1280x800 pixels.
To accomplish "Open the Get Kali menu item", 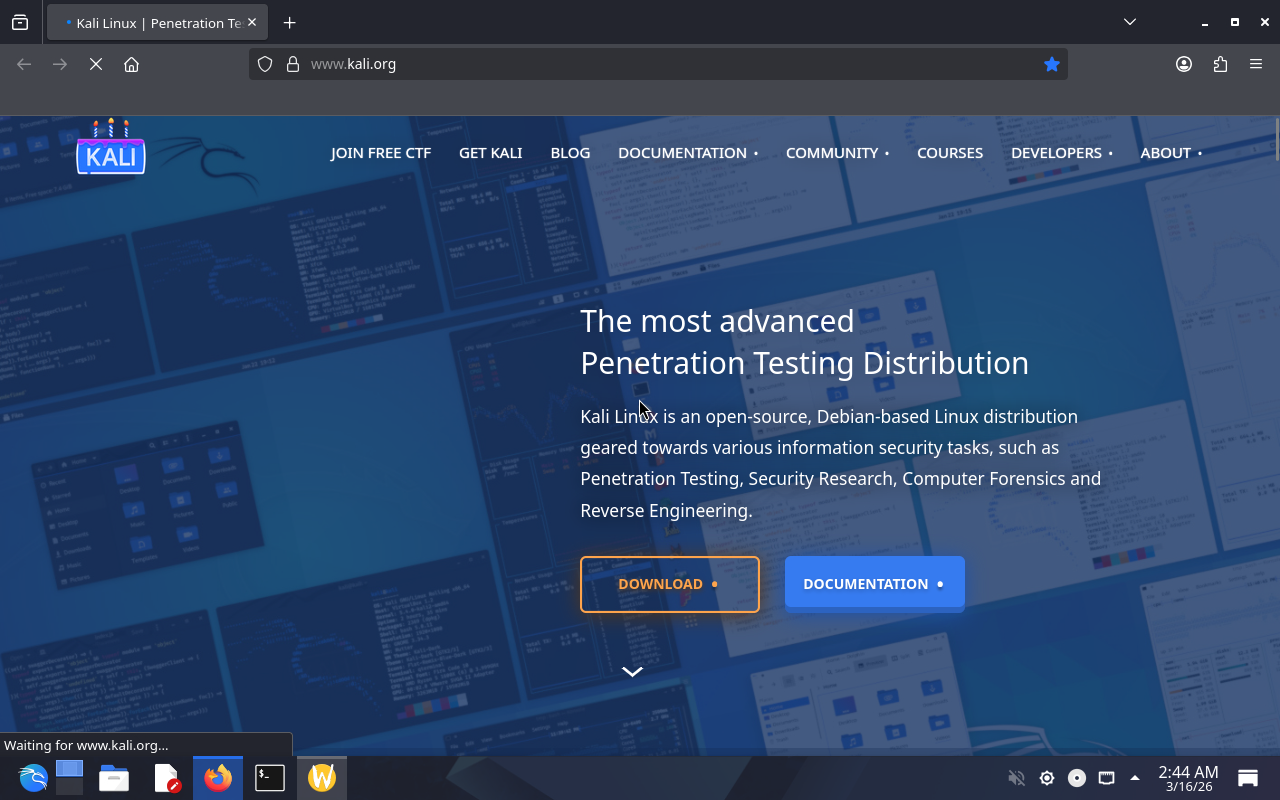I will [x=490, y=153].
